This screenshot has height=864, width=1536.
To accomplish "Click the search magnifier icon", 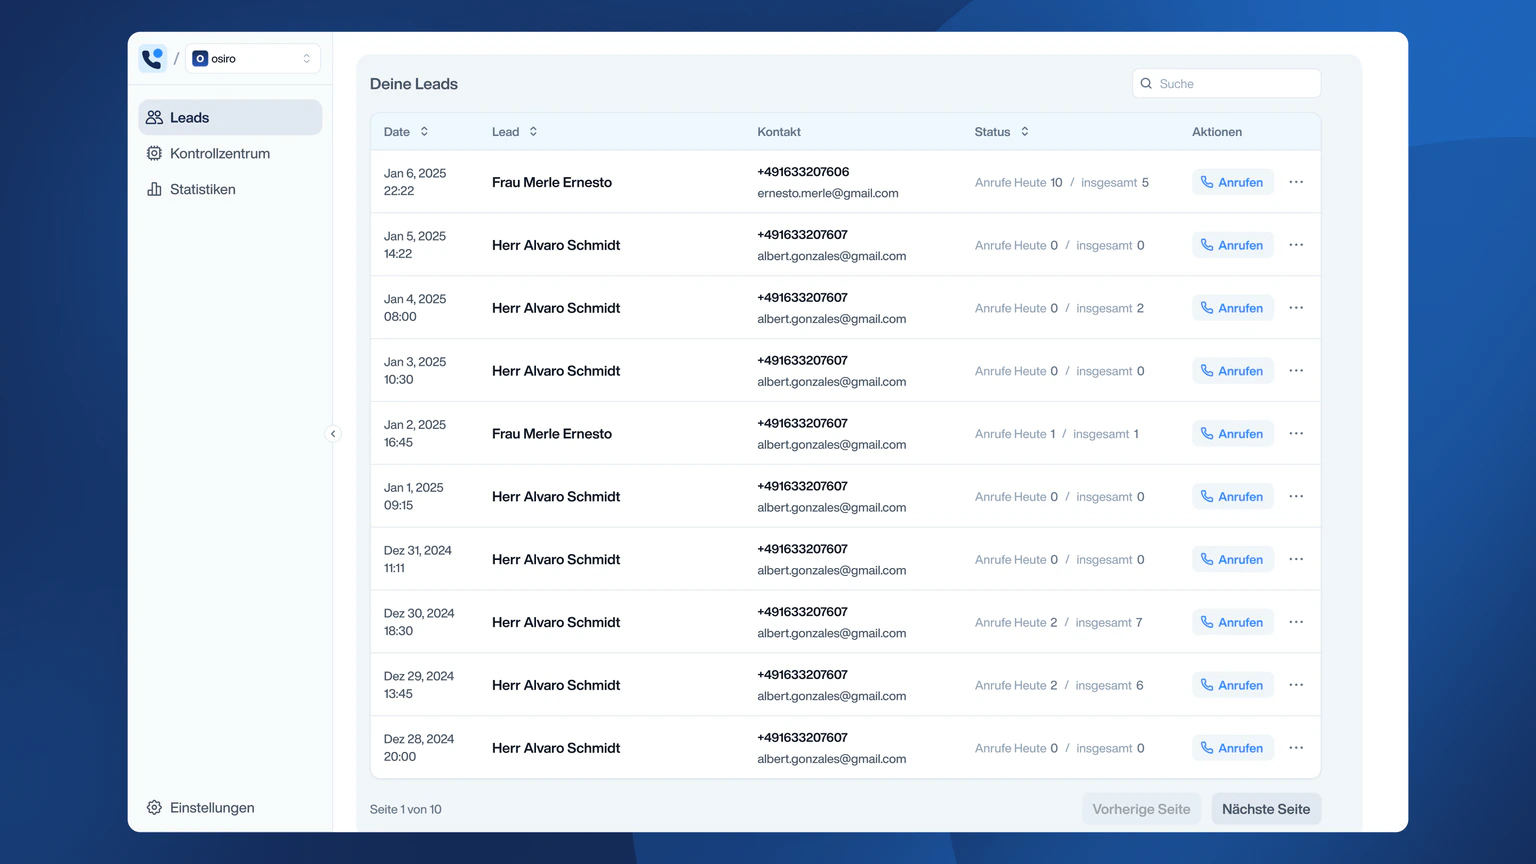I will click(1146, 83).
